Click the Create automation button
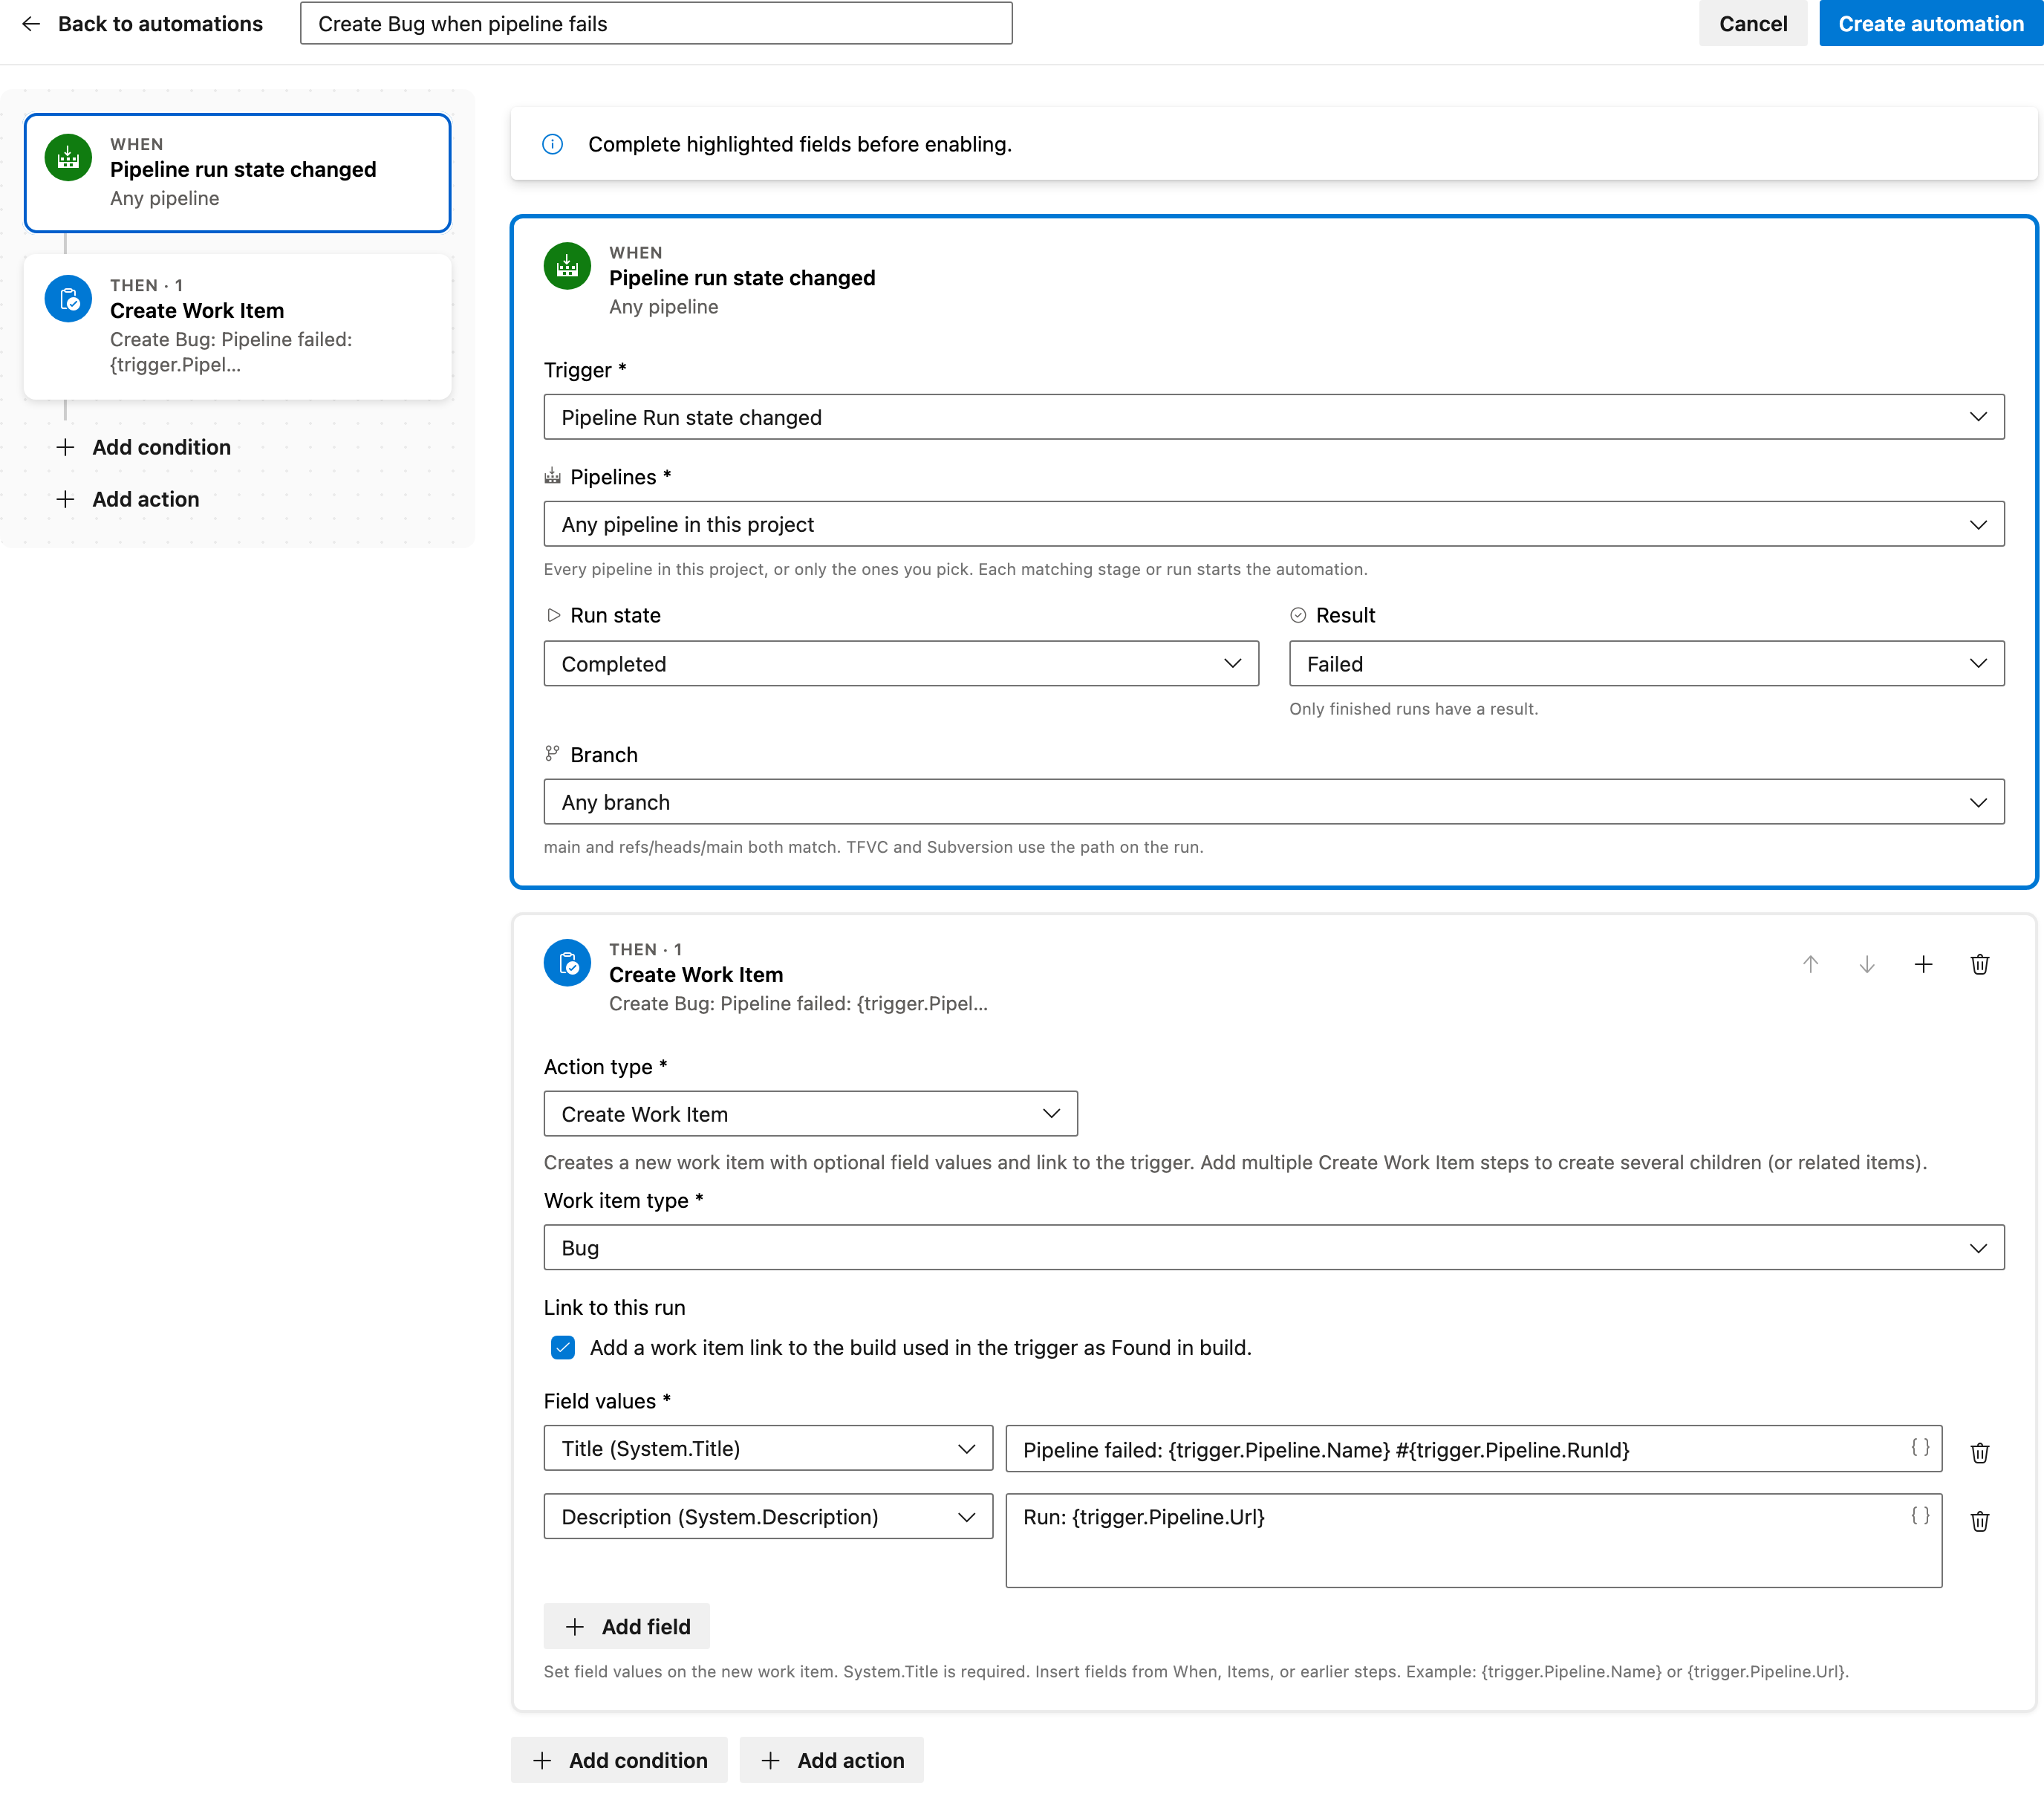The image size is (2044, 1820). point(1930,24)
